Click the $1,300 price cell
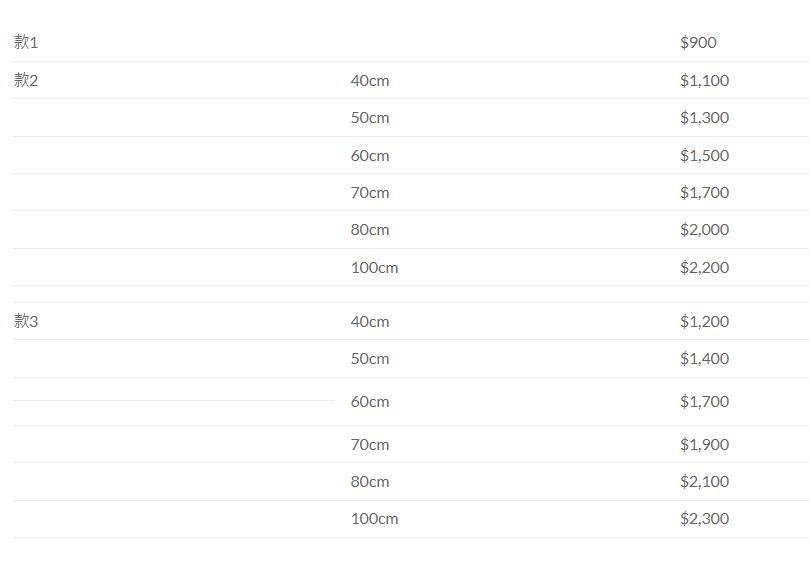Viewport: 809px width, 568px height. pyautogui.click(x=704, y=118)
